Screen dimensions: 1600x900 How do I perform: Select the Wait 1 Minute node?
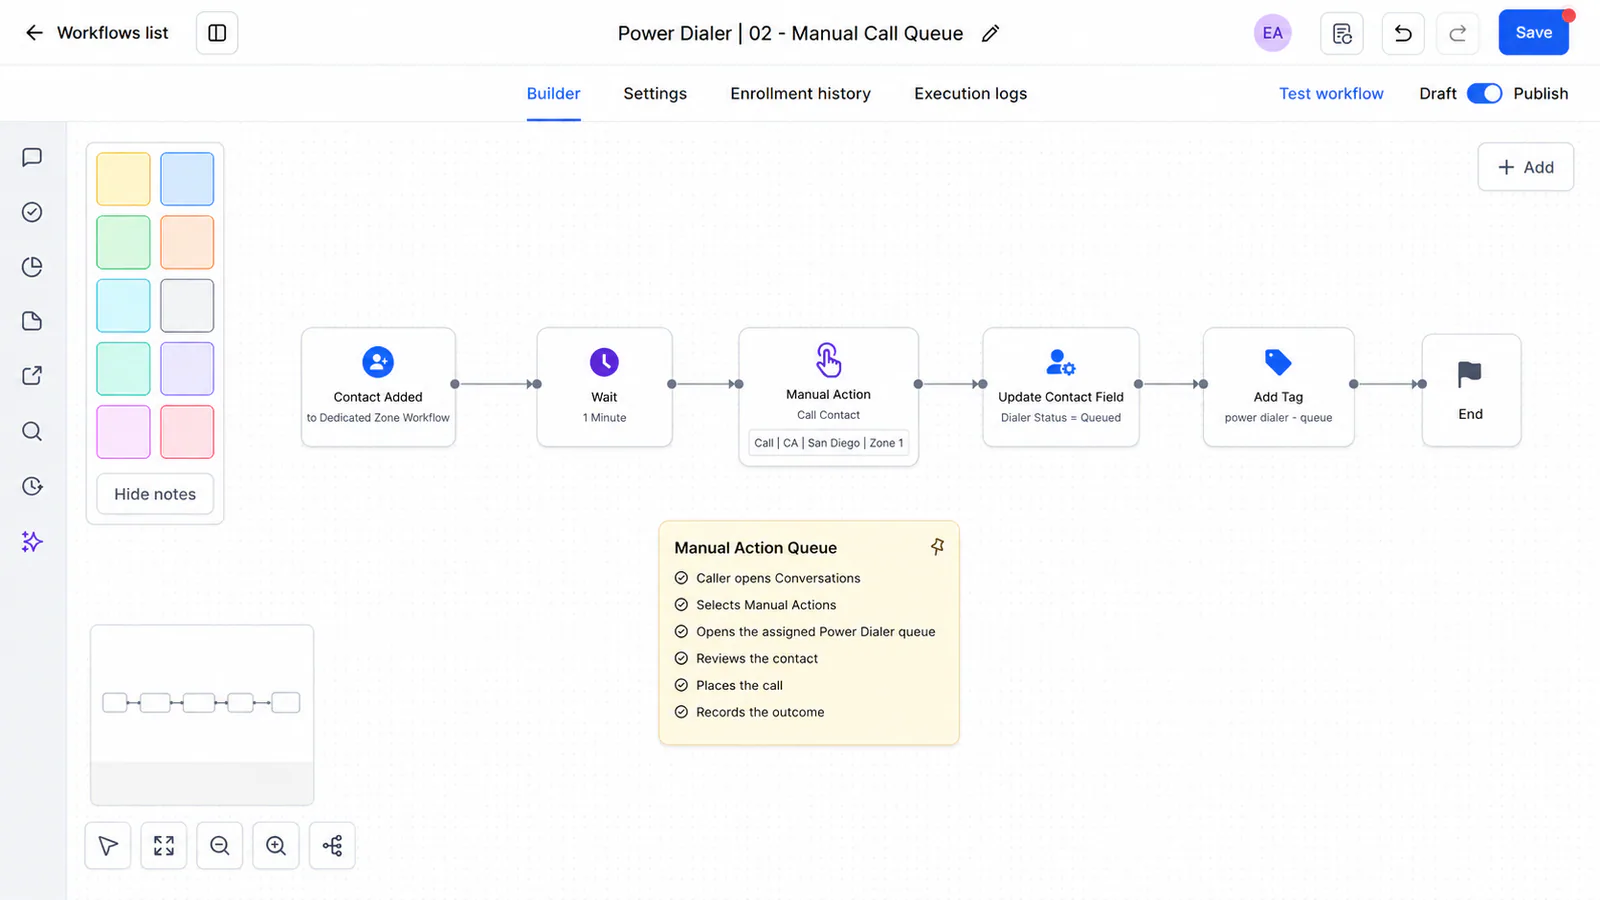604,387
